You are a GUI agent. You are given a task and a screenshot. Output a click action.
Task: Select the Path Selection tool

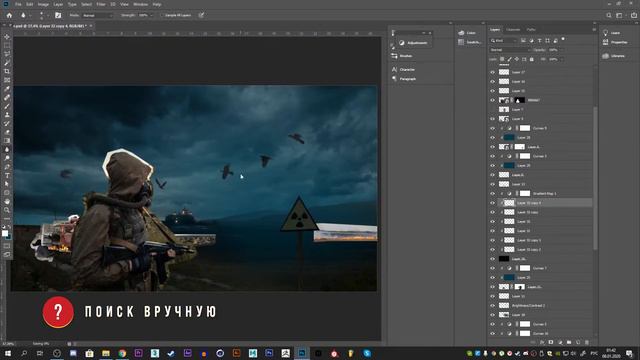pyautogui.click(x=7, y=184)
